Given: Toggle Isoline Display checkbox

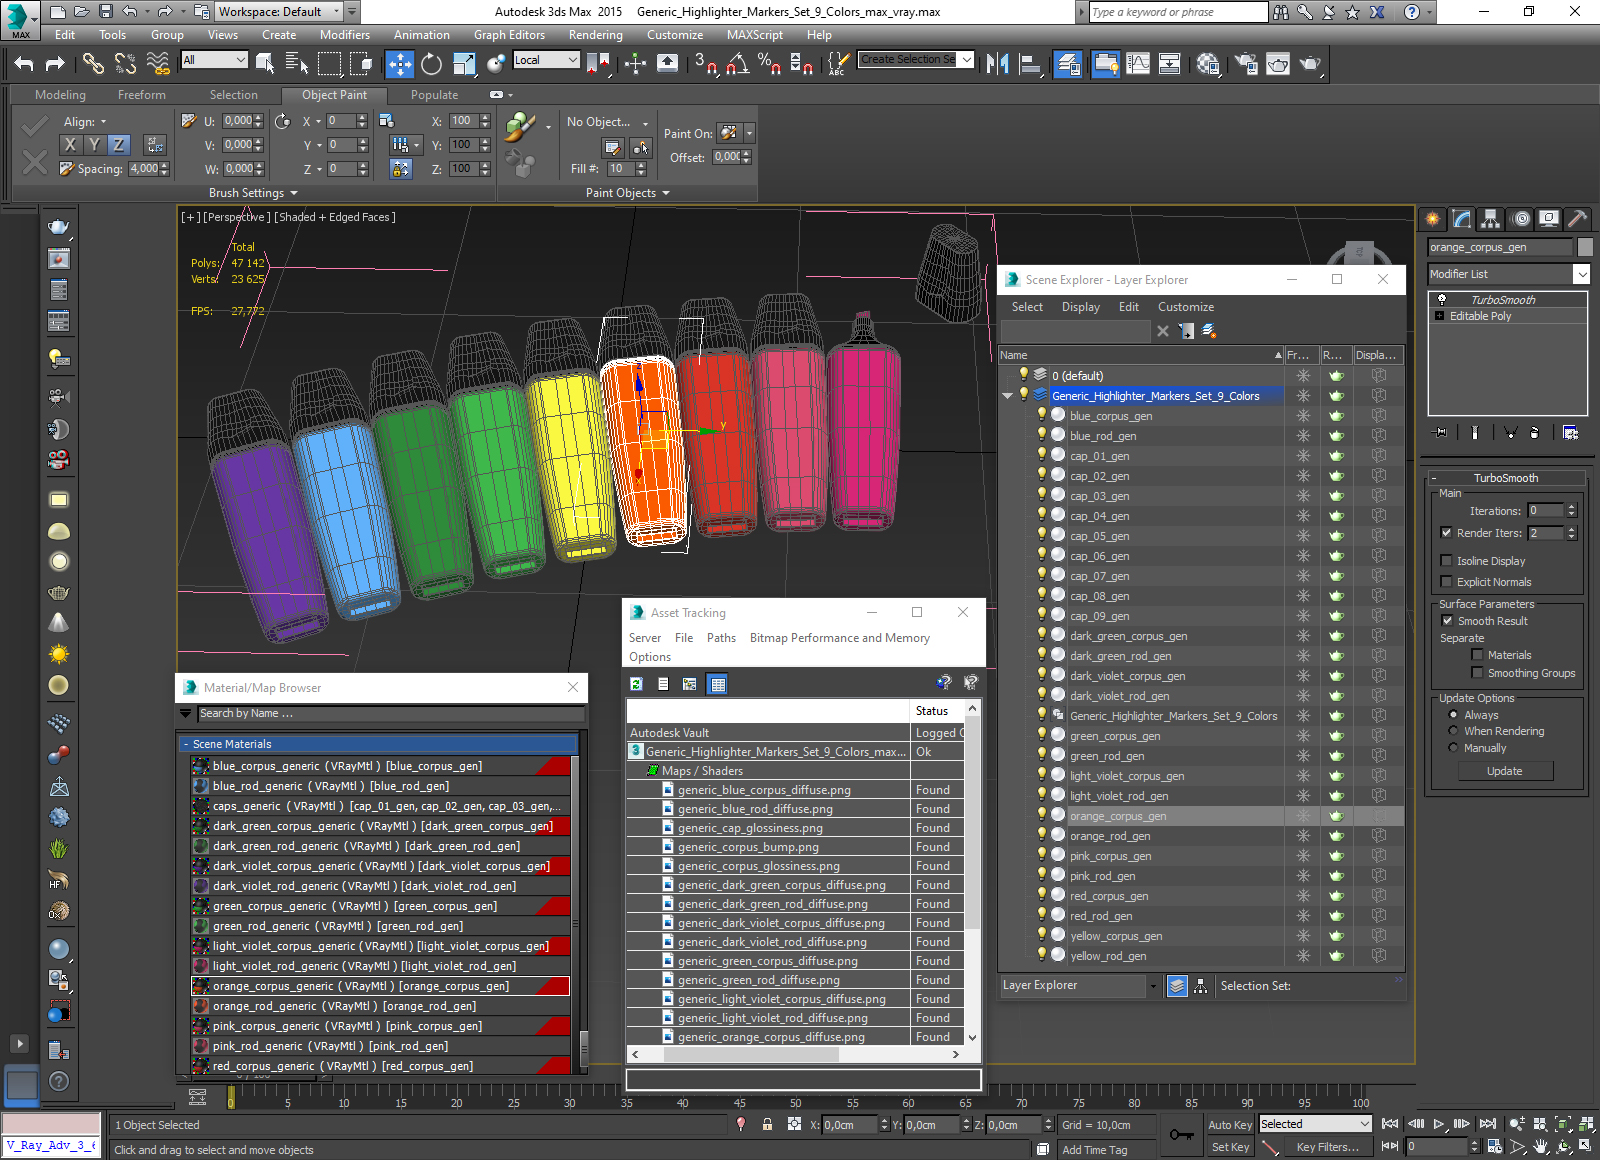Looking at the screenshot, I should [1446, 561].
